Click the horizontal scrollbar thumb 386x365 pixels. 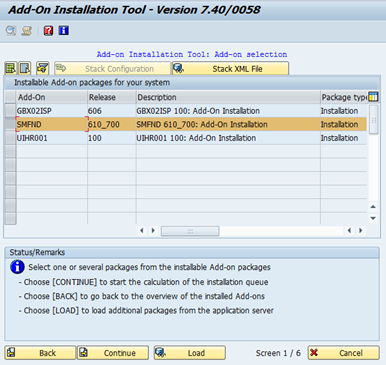(x=190, y=231)
